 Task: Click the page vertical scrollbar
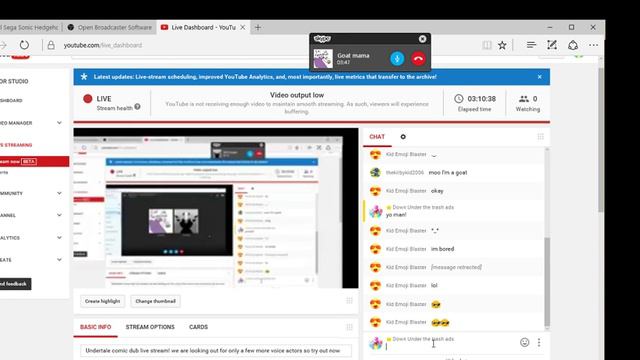click(600, 140)
